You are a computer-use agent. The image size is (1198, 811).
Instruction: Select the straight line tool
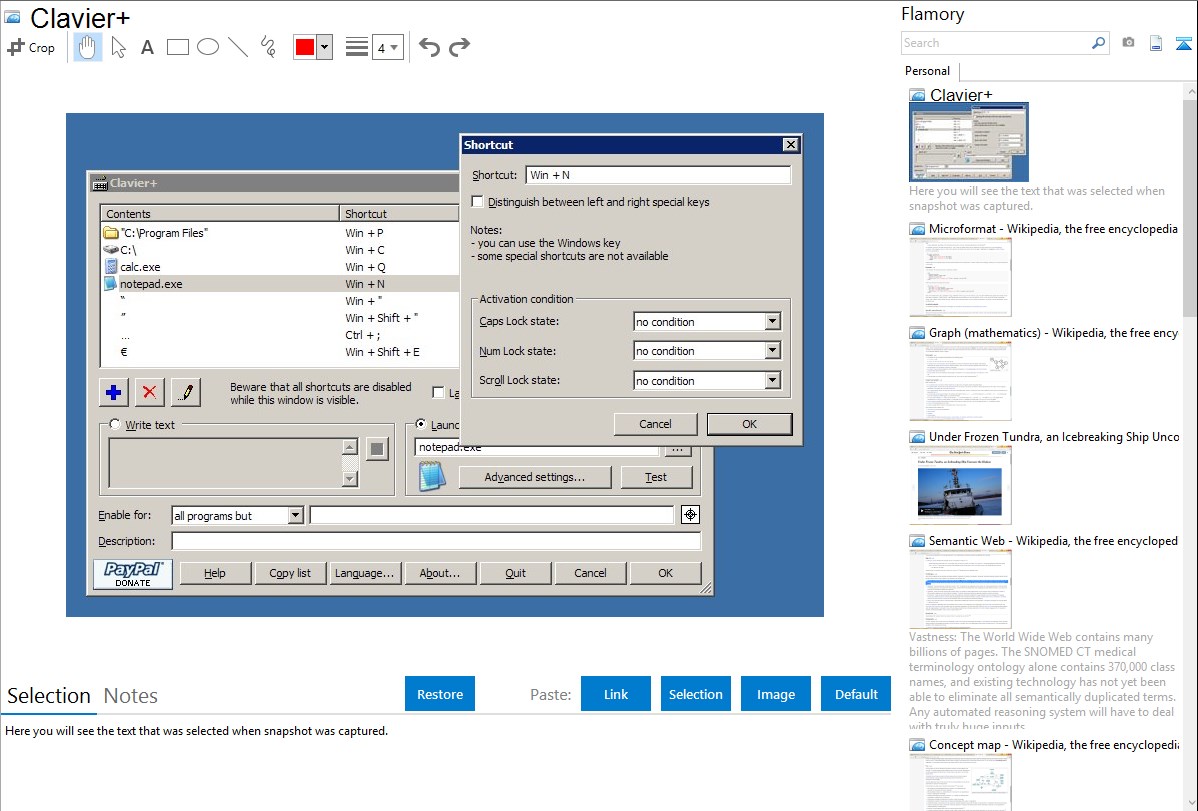coord(238,47)
